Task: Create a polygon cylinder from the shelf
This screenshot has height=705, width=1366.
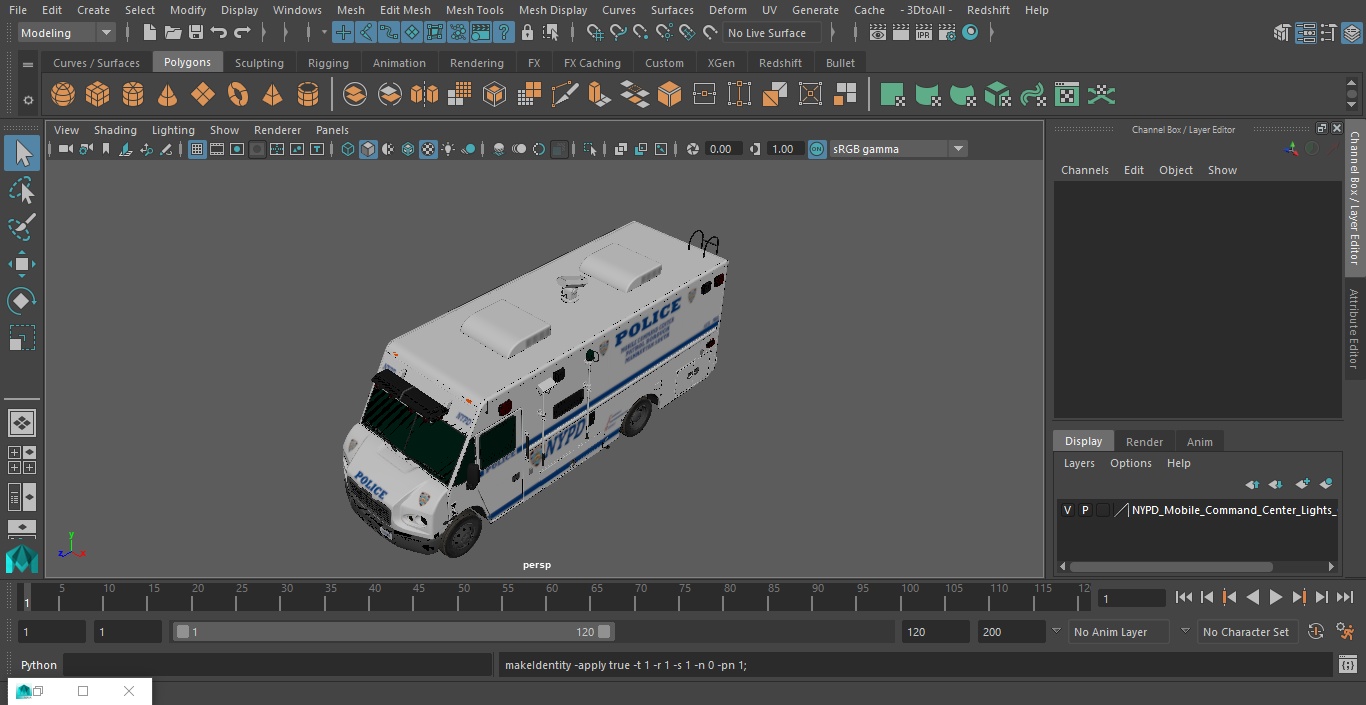Action: 133,95
